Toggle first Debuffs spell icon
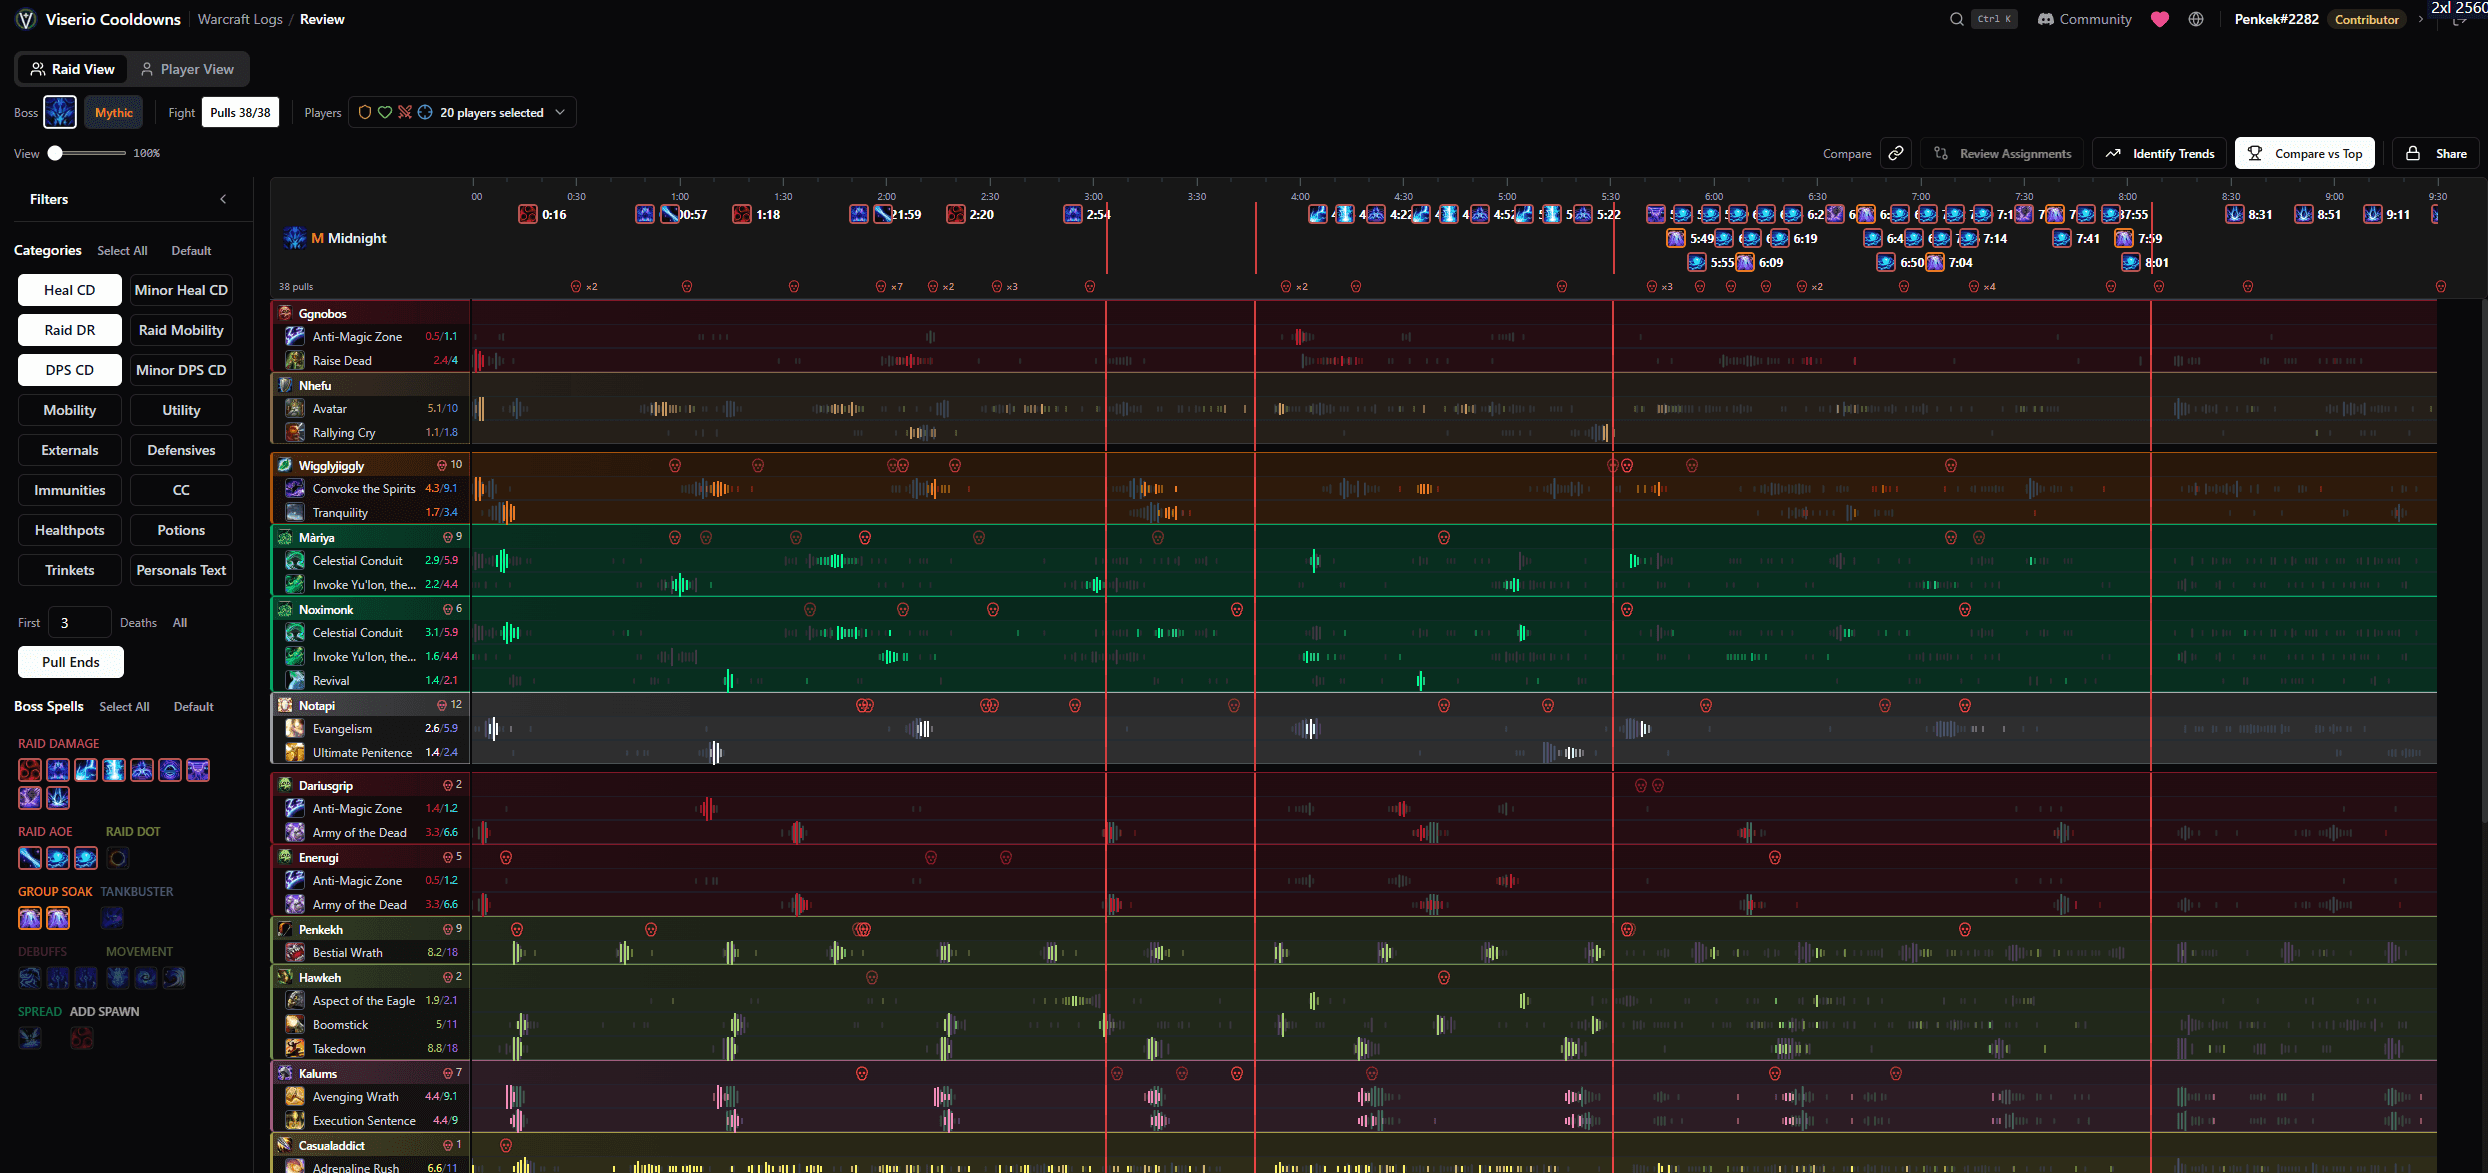The height and width of the screenshot is (1173, 2488). pyautogui.click(x=30, y=978)
